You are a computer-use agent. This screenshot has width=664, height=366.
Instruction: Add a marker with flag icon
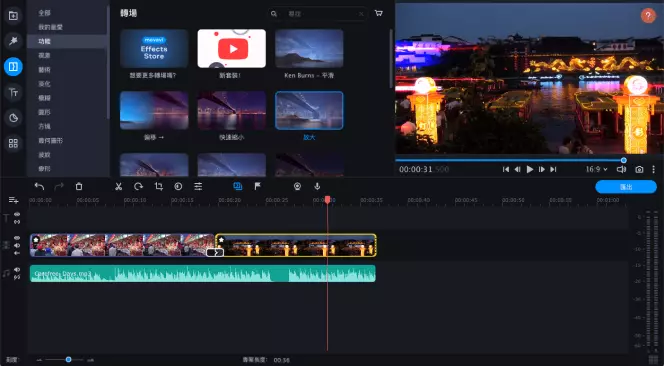pos(257,186)
